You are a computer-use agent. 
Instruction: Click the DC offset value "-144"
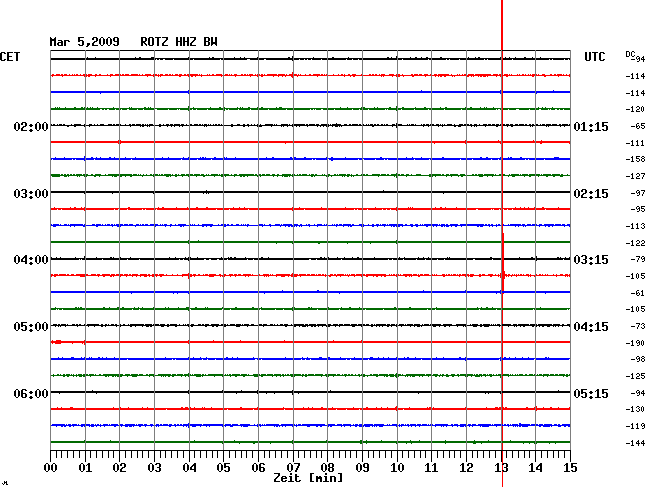tap(635, 443)
